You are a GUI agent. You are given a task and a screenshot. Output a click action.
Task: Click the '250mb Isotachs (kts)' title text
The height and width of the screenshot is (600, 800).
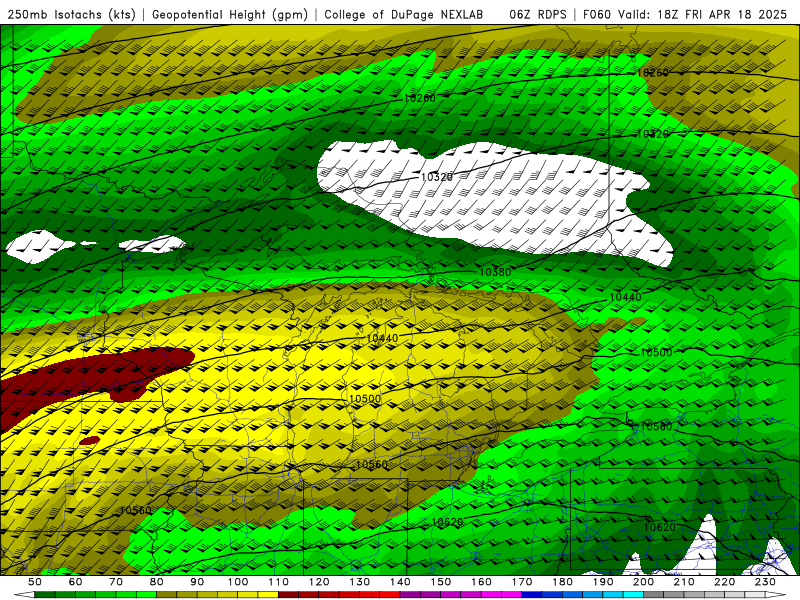point(72,15)
